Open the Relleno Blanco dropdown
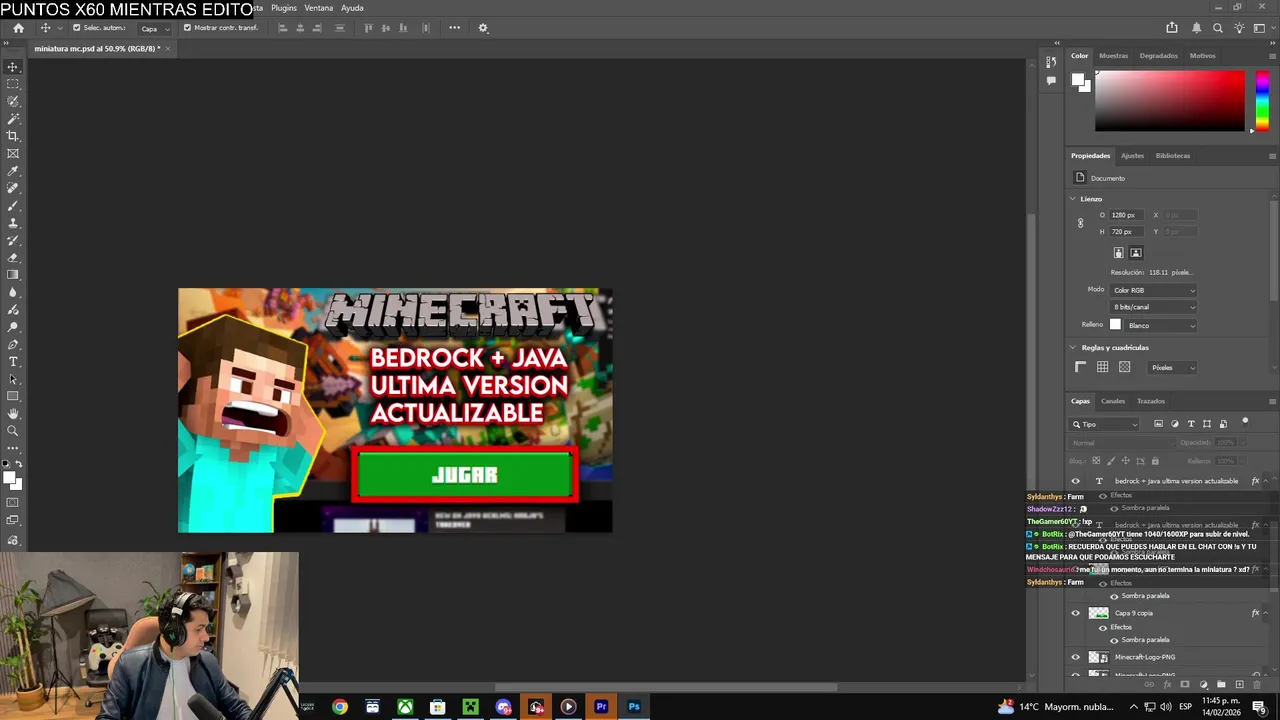The width and height of the screenshot is (1280, 720). [x=1160, y=325]
